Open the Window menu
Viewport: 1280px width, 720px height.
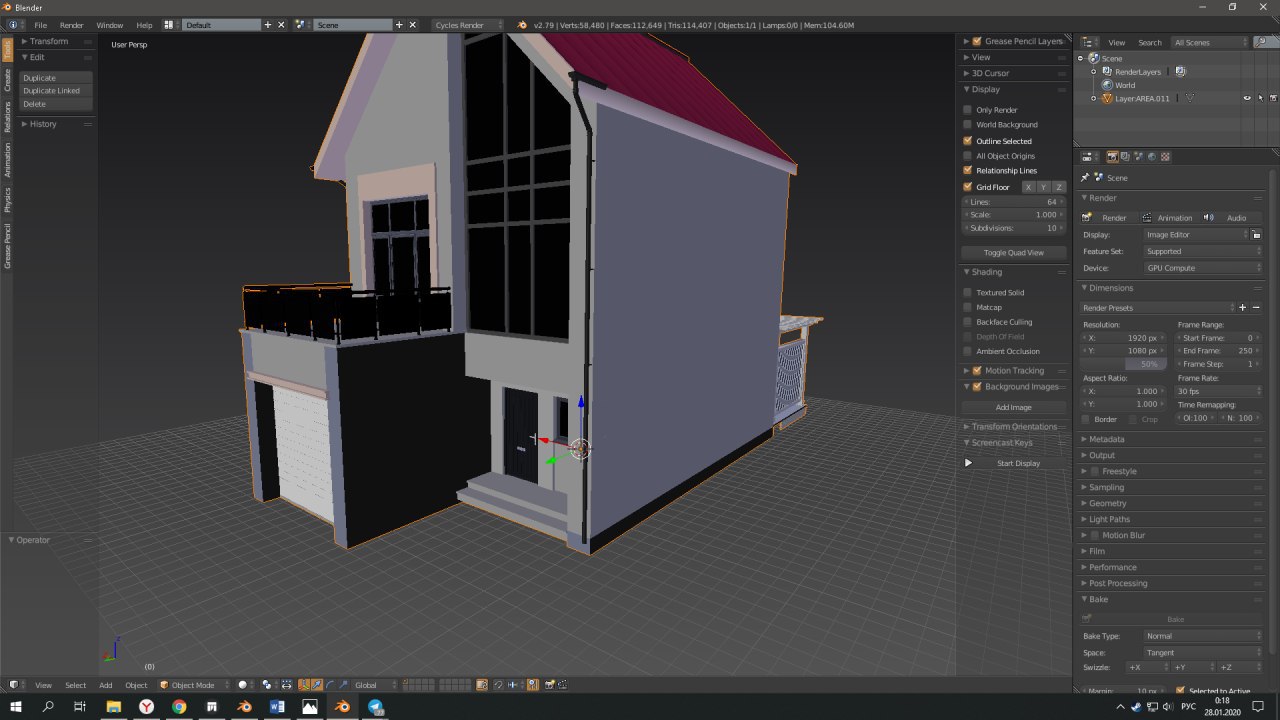pyautogui.click(x=110, y=24)
